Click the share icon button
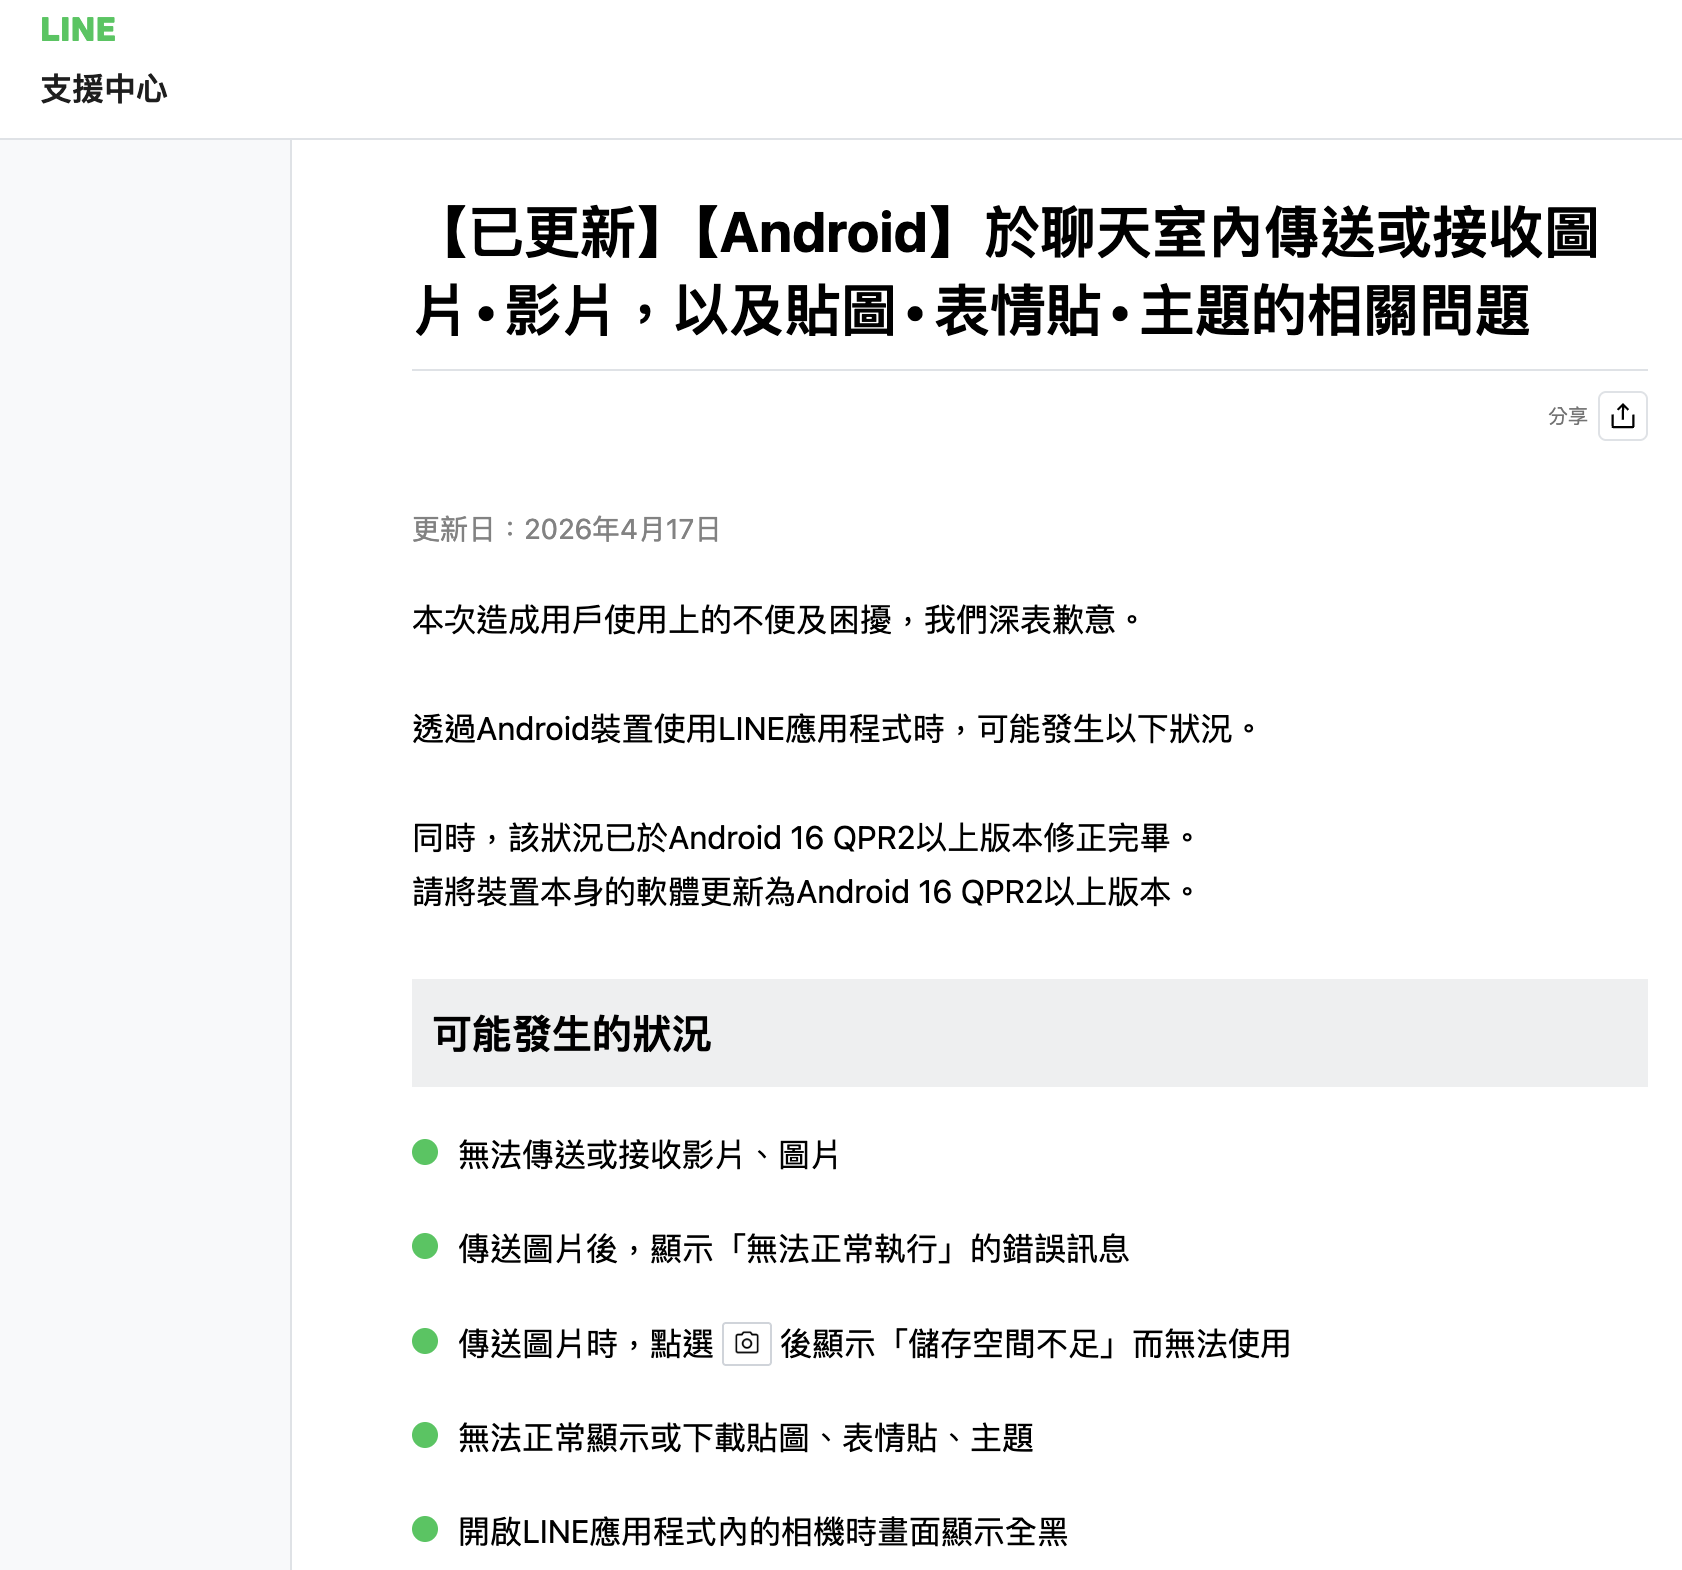Screen dimensions: 1682x1570 pyautogui.click(x=1622, y=416)
